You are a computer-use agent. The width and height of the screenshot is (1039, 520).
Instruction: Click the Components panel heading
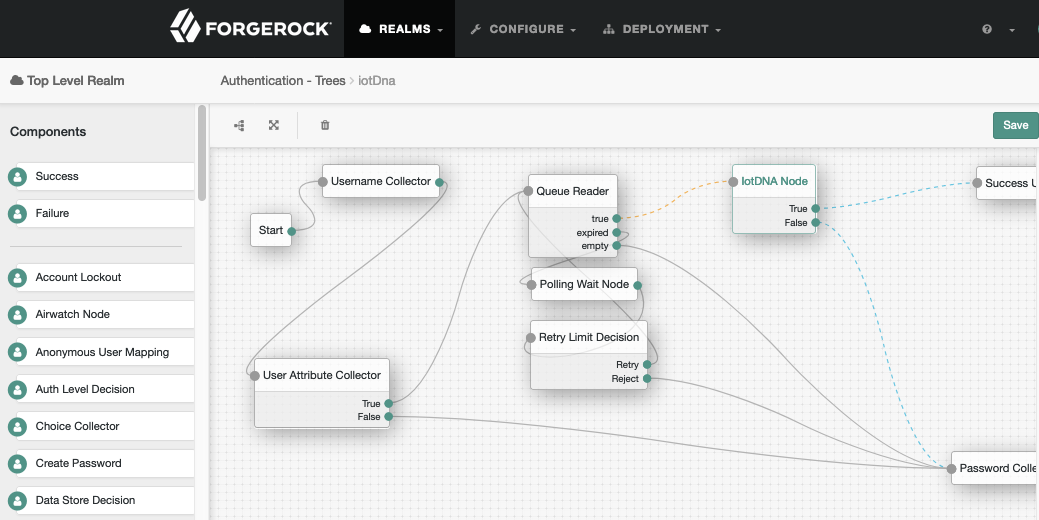point(48,132)
